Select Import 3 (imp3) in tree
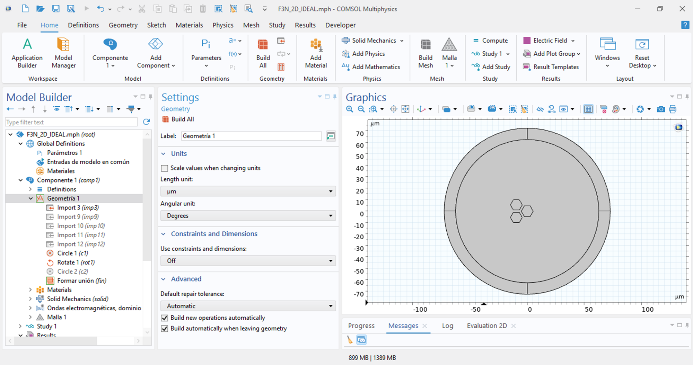Screen dimensions: 693x365 [x=78, y=208]
